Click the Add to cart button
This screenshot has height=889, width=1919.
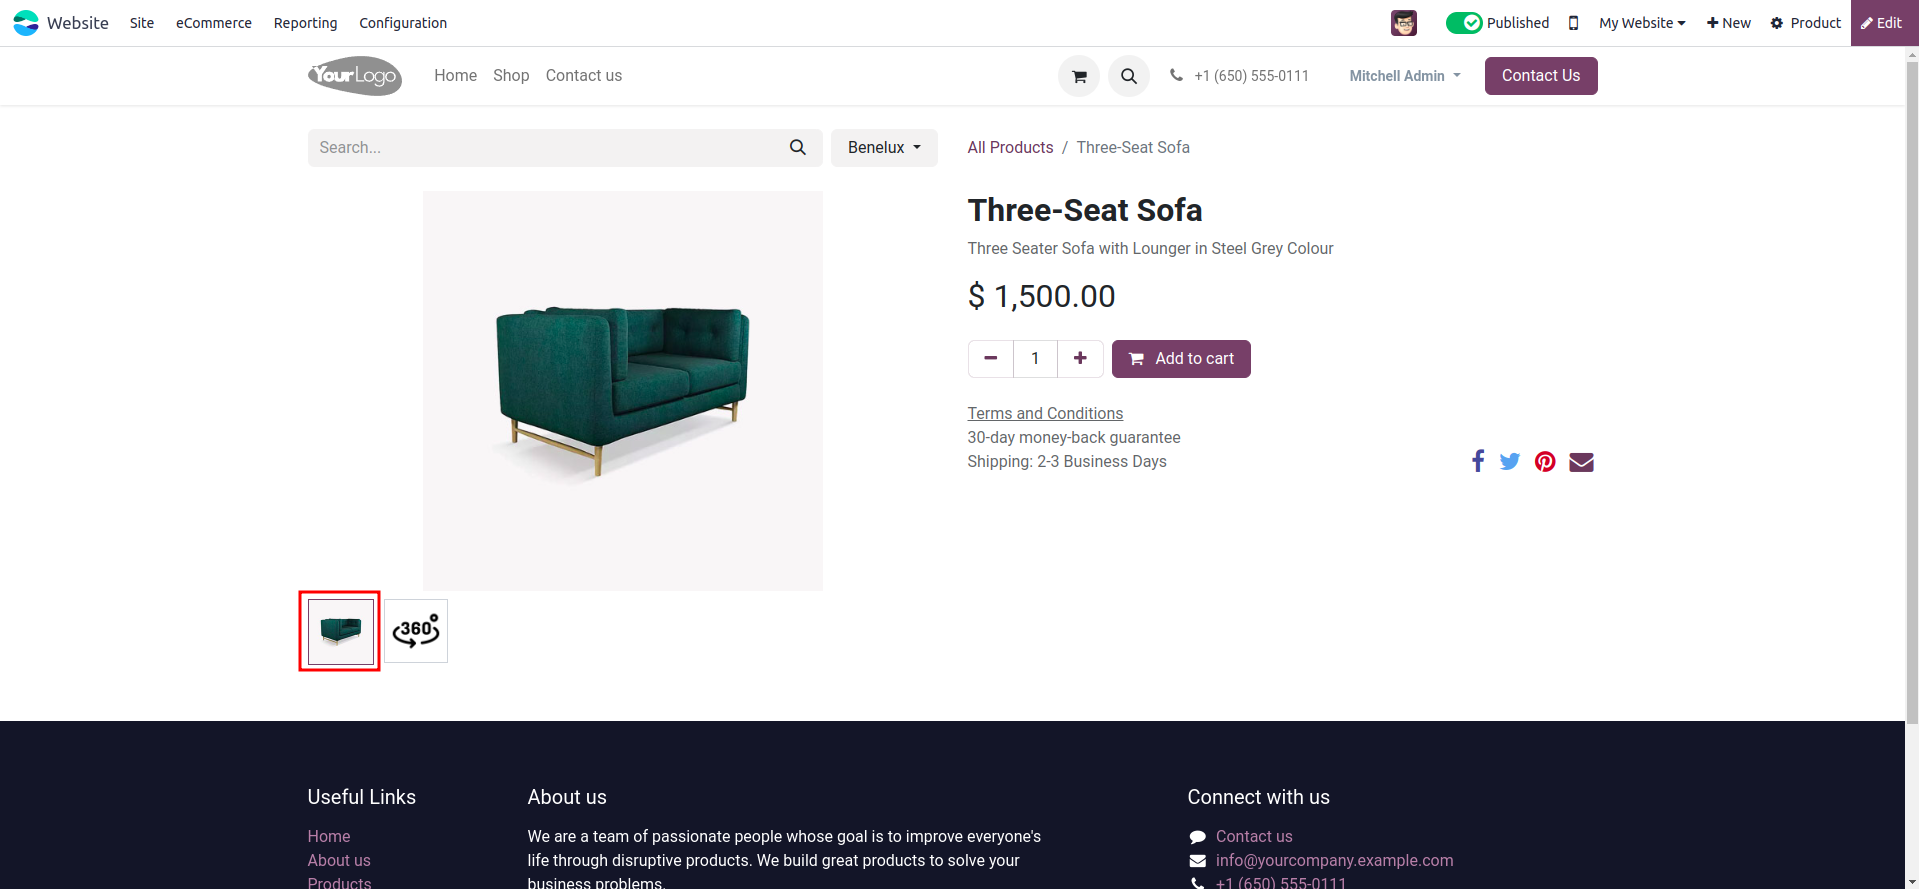click(x=1181, y=358)
